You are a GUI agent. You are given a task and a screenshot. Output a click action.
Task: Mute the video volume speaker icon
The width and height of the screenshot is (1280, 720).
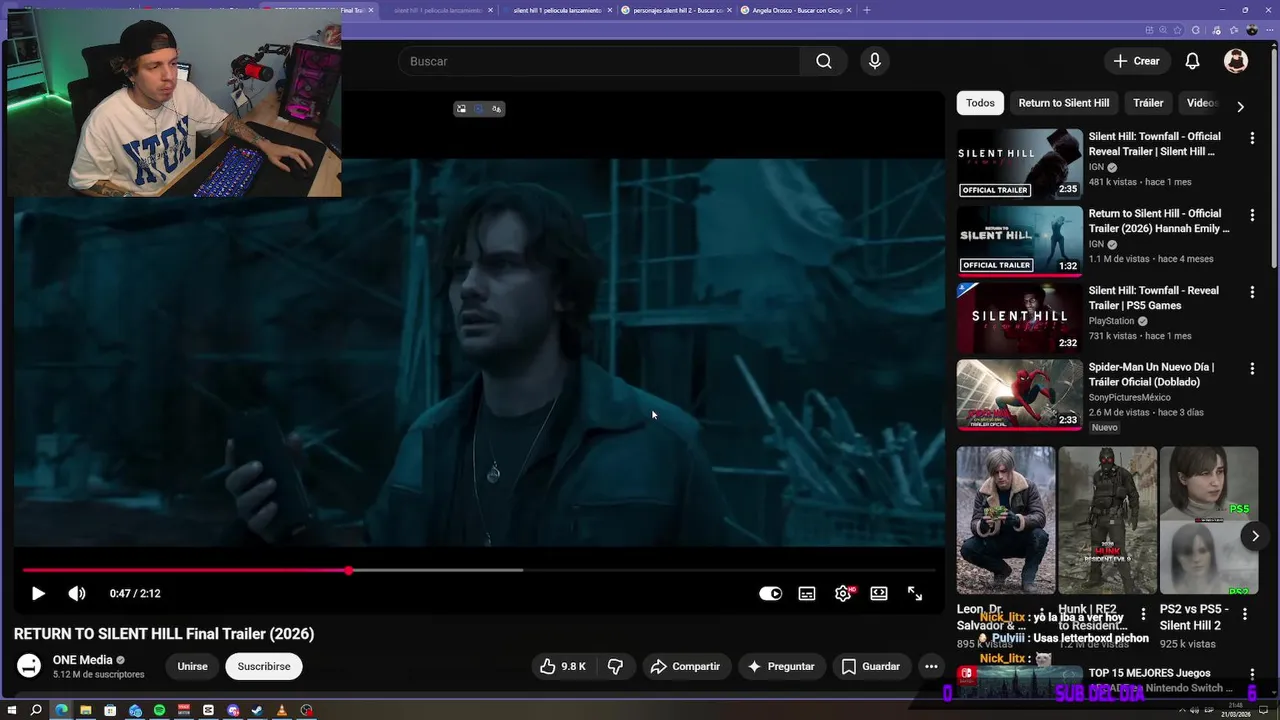click(77, 593)
